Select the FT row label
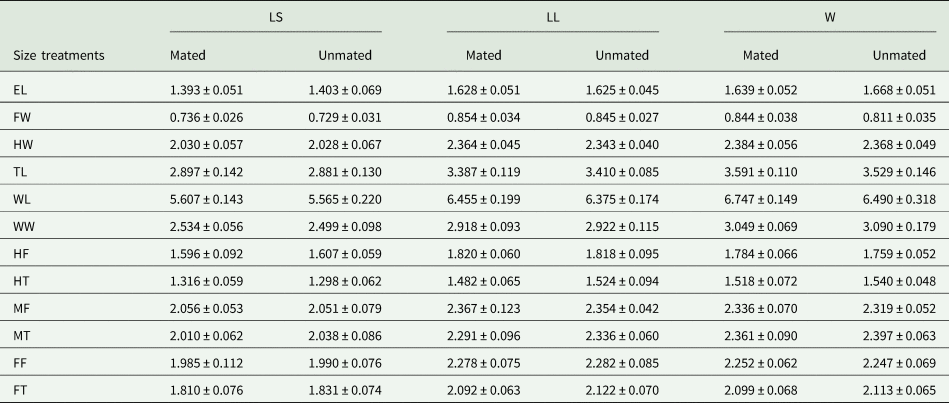 [x=21, y=389]
